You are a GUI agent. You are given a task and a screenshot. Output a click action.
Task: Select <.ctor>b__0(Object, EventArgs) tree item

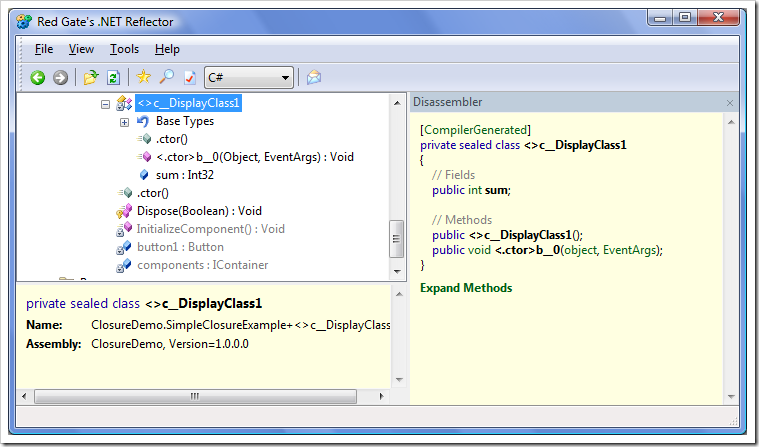(255, 157)
